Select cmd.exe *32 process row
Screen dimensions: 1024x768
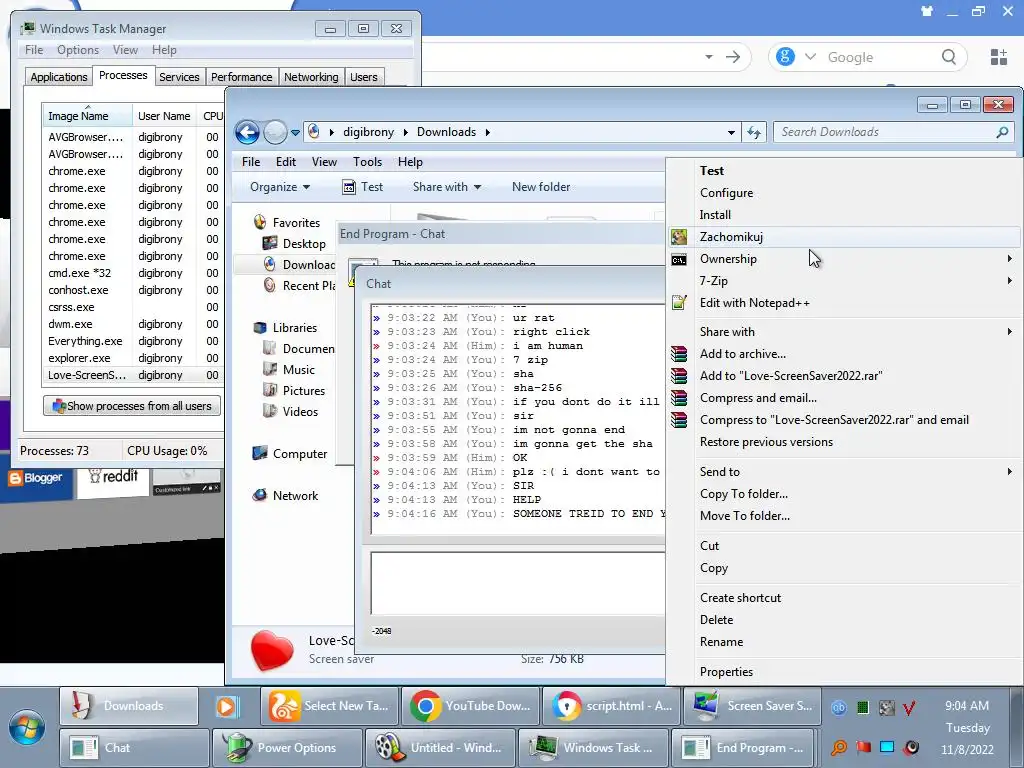133,273
